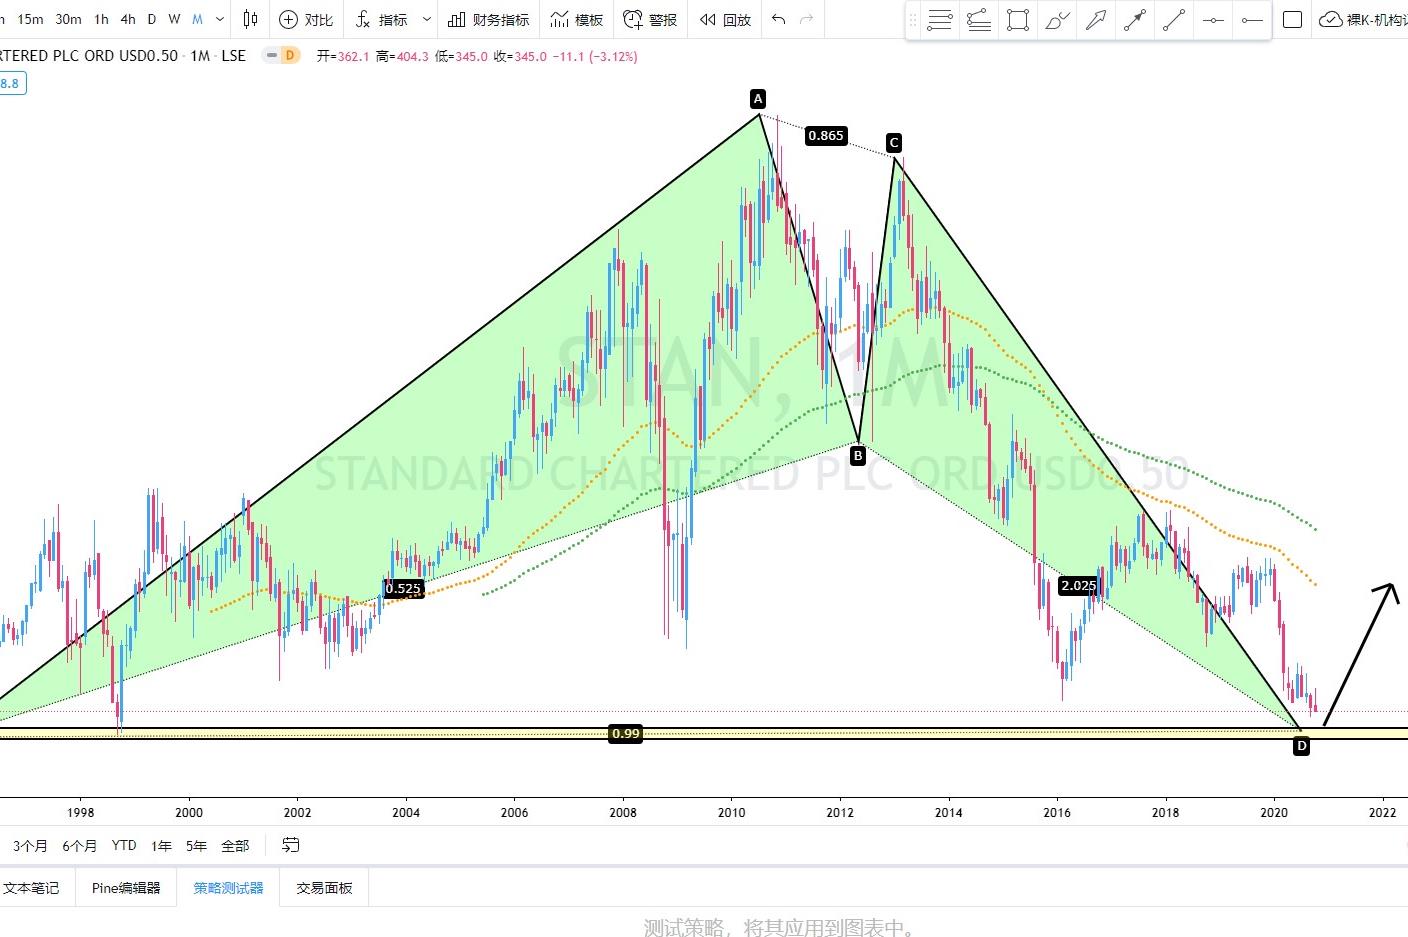Screen dimensions: 1408x937
Task: Switch to the 4h timeframe
Action: click(128, 19)
